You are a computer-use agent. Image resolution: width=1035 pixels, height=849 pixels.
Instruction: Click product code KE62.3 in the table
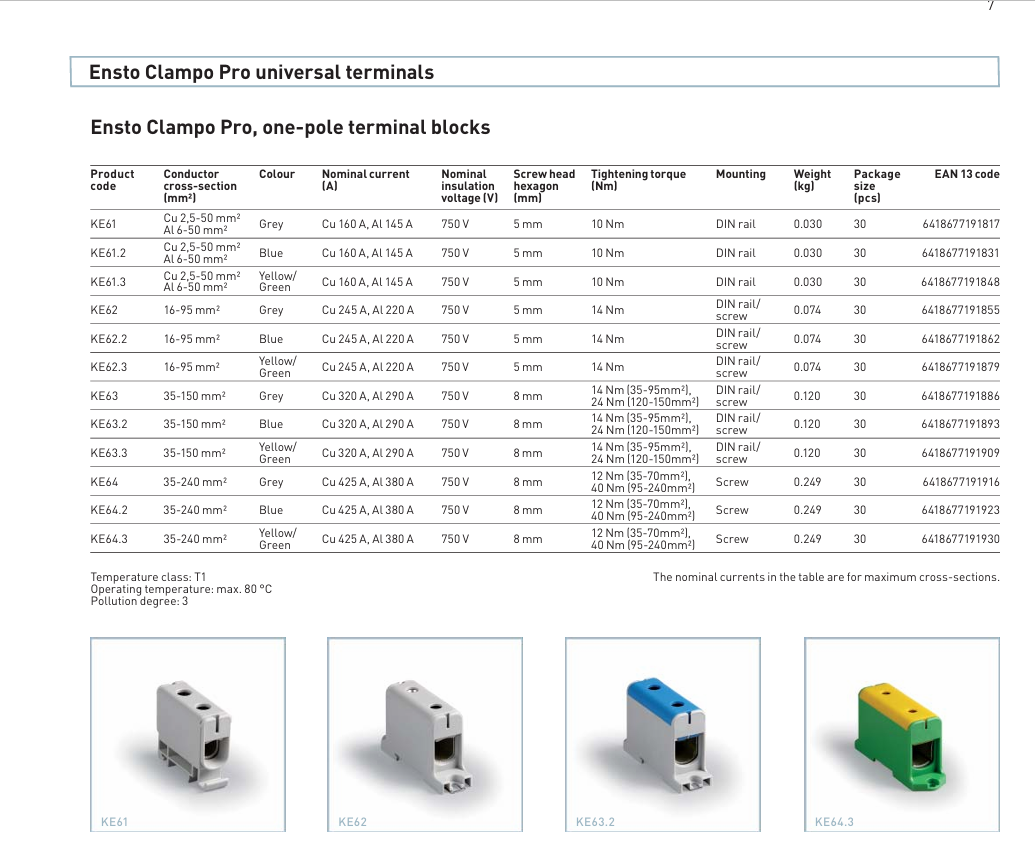tap(108, 367)
